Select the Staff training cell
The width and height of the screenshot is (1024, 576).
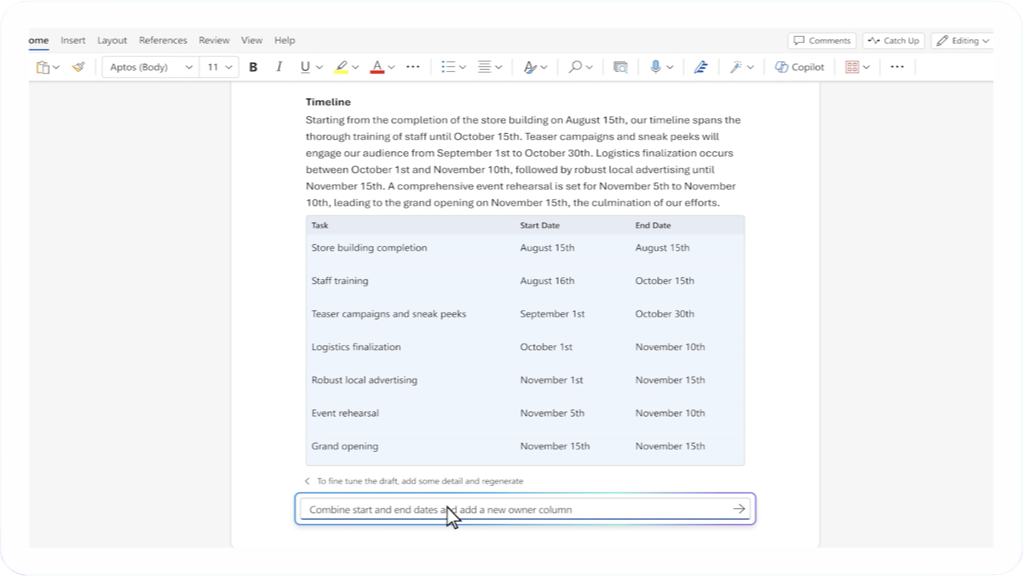pyautogui.click(x=340, y=281)
